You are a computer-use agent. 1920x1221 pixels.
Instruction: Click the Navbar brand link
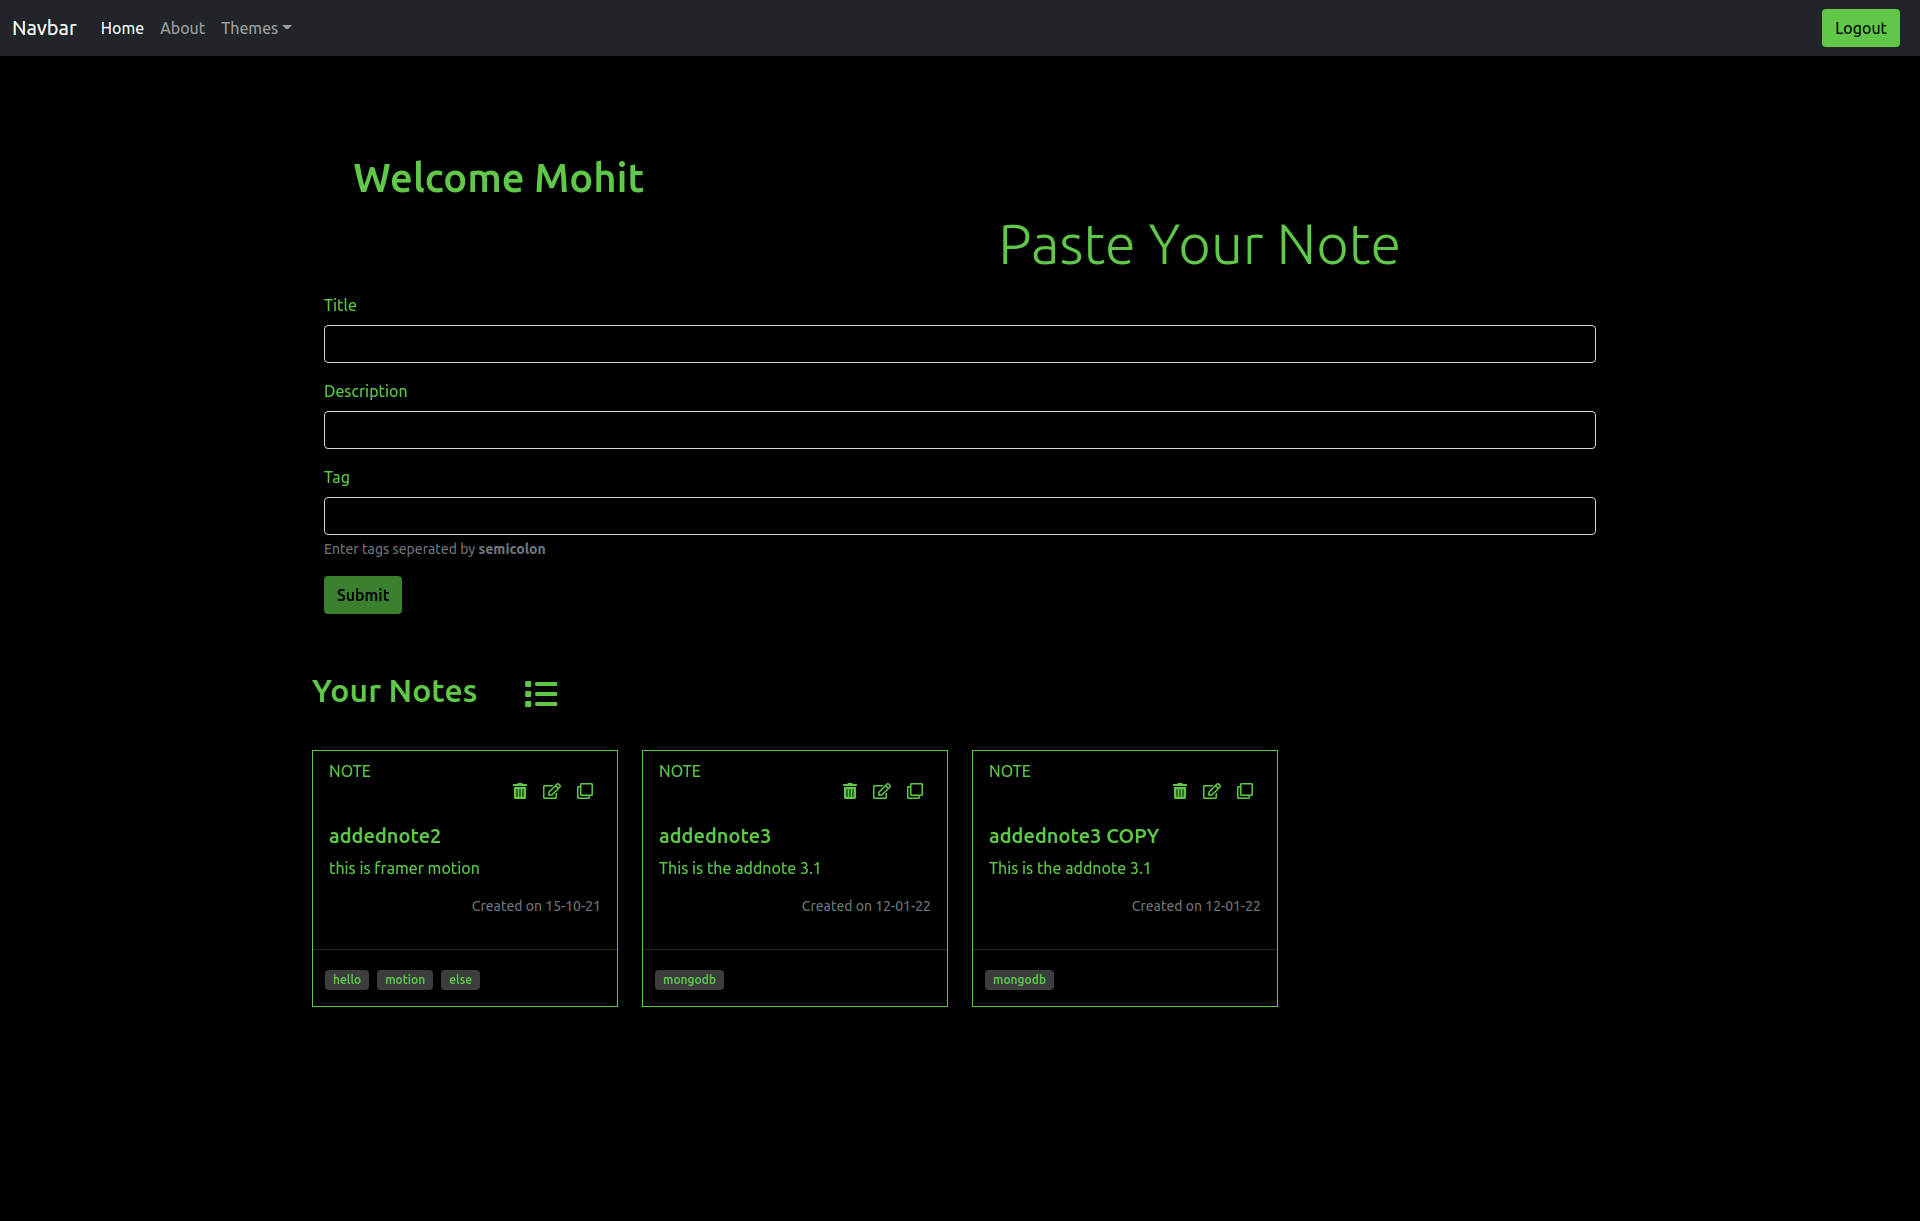click(x=44, y=28)
